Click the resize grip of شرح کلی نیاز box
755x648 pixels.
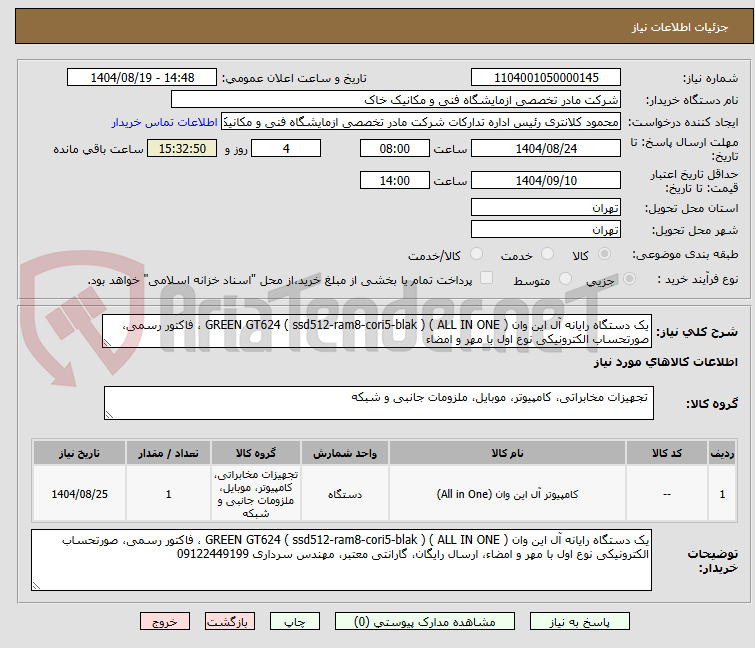[107, 343]
